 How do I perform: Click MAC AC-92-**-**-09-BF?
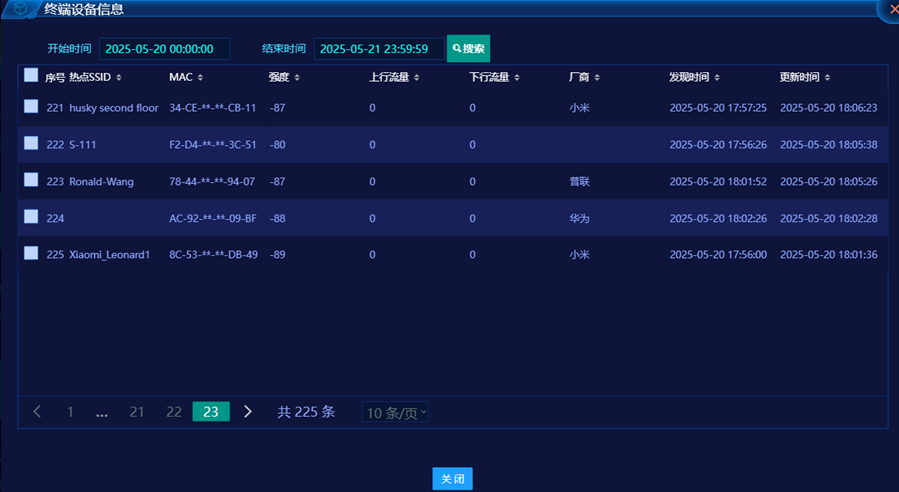click(213, 218)
